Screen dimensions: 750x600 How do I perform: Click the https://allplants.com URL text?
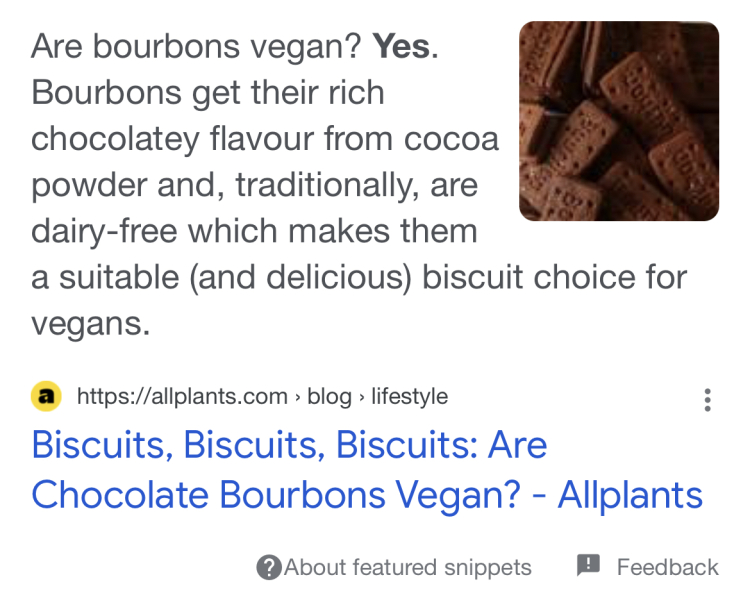[x=182, y=397]
